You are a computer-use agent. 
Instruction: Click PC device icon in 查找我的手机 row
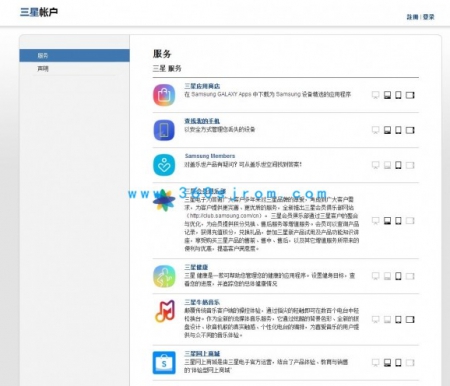point(387,130)
